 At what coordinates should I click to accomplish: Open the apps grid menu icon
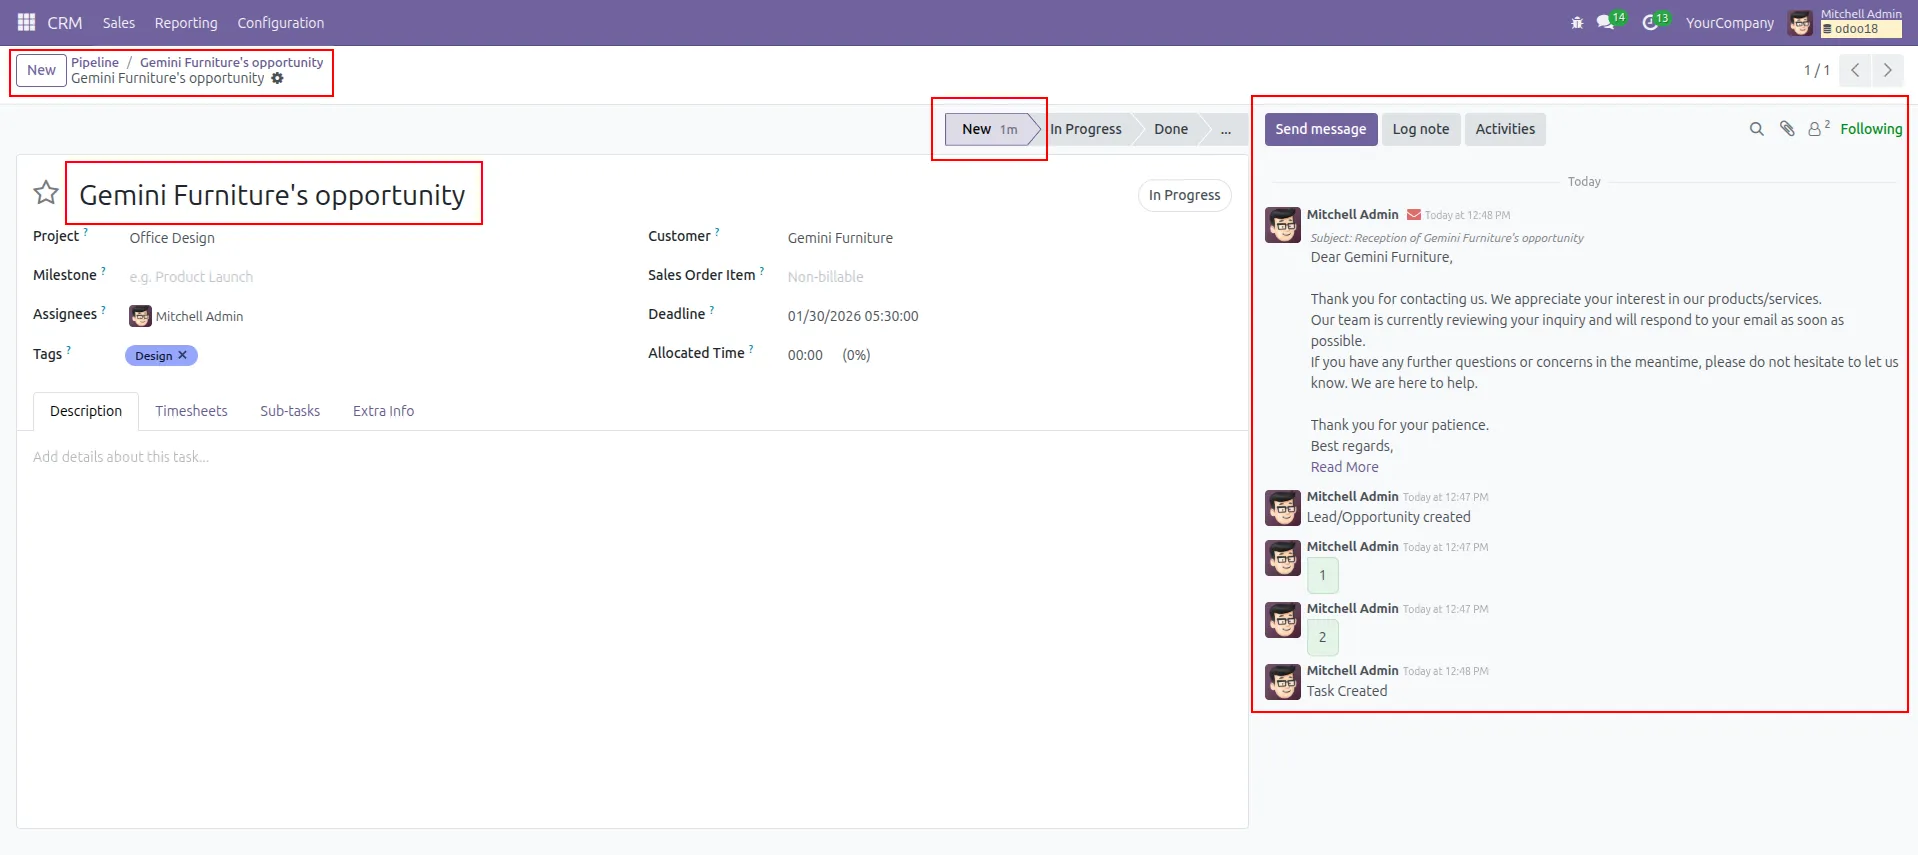(26, 22)
